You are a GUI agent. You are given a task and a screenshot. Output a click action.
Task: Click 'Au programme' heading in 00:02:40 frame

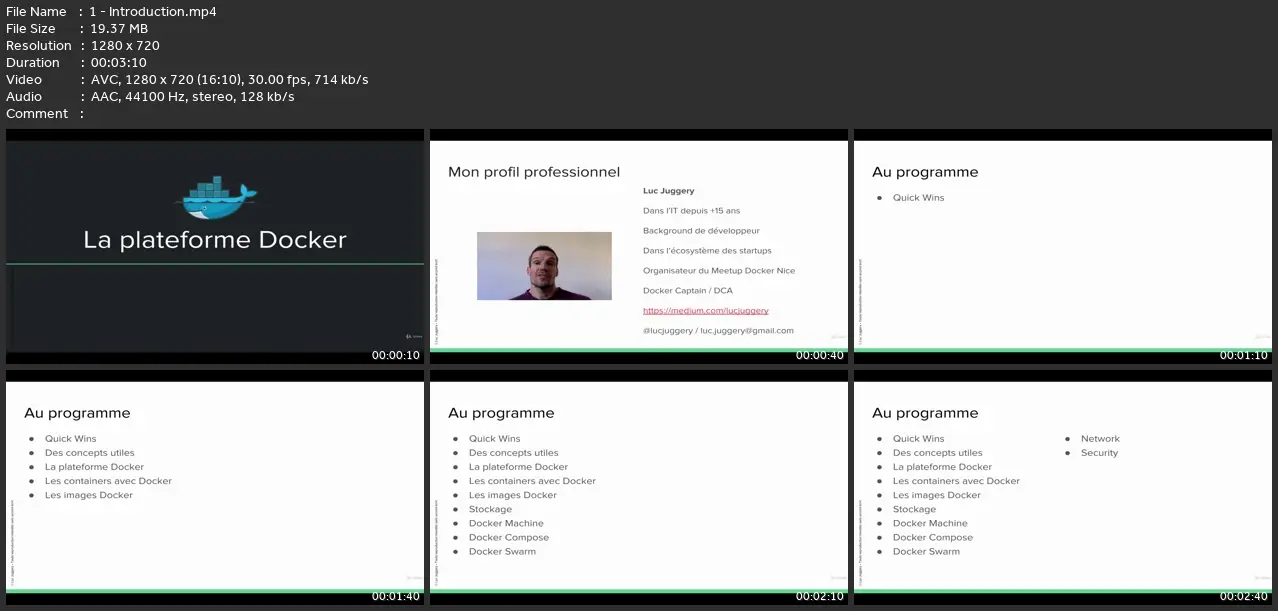pos(925,413)
